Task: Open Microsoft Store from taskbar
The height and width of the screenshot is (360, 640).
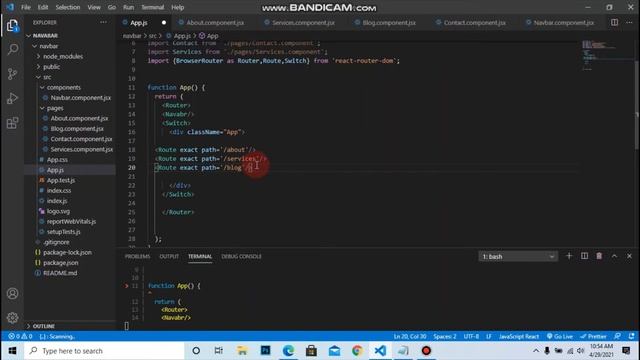Action: [311, 351]
